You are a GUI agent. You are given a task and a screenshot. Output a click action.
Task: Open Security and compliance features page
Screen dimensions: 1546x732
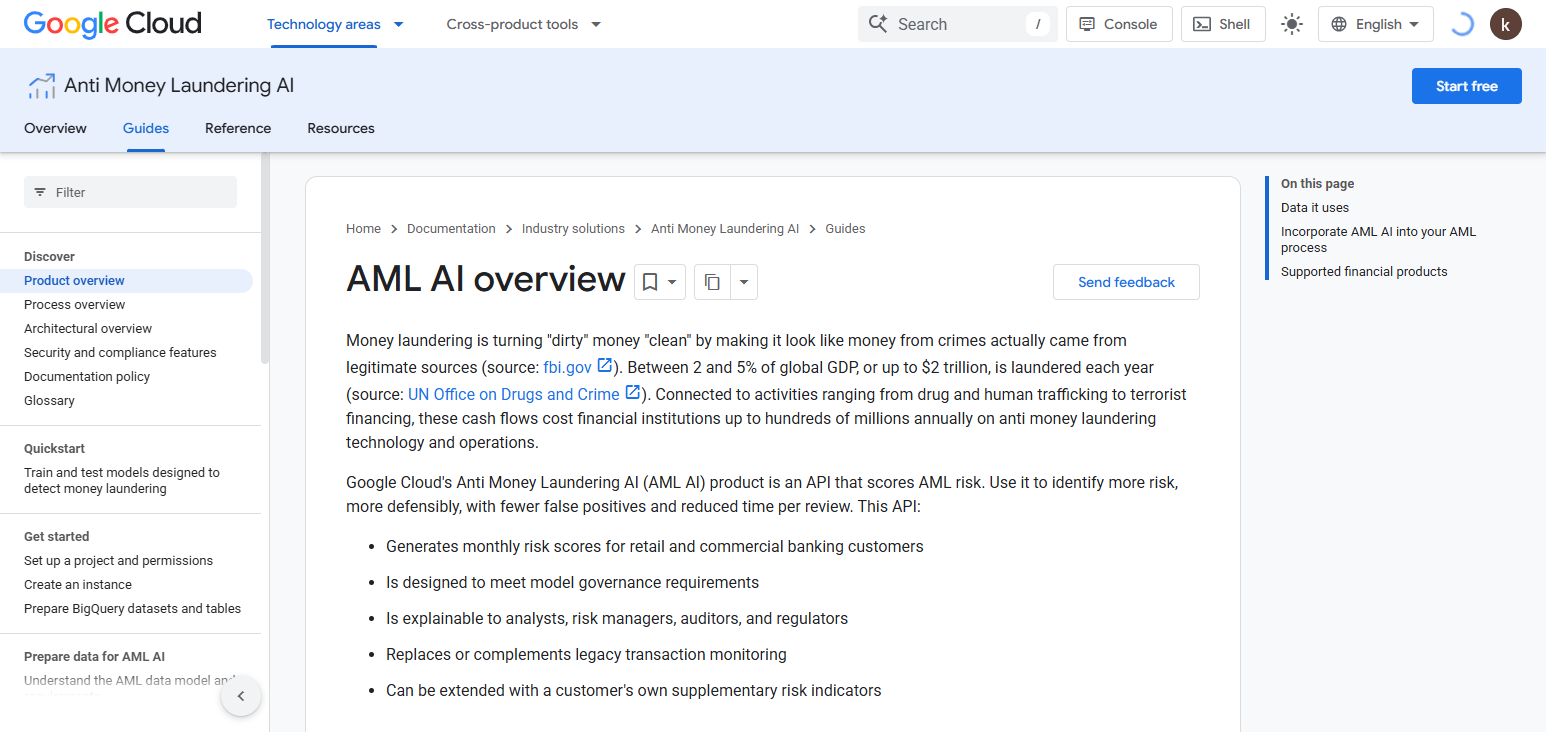[x=120, y=353]
